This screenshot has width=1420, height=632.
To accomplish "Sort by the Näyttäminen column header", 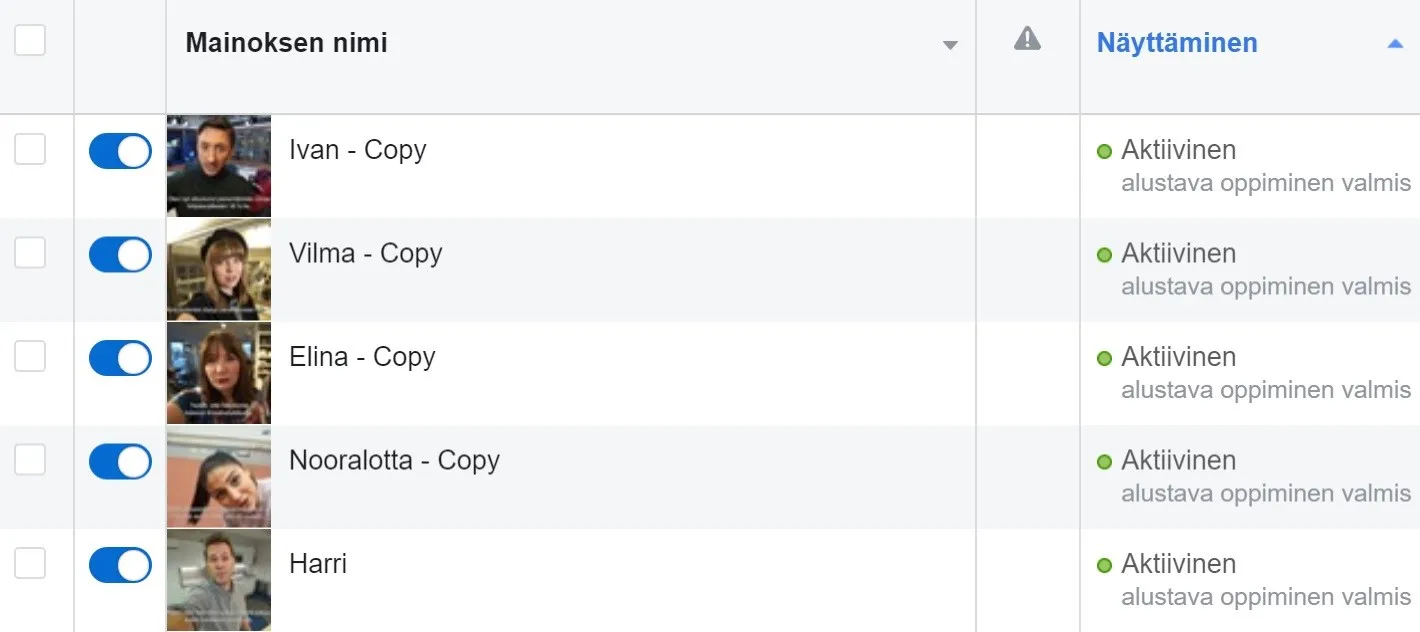I will (x=1177, y=43).
